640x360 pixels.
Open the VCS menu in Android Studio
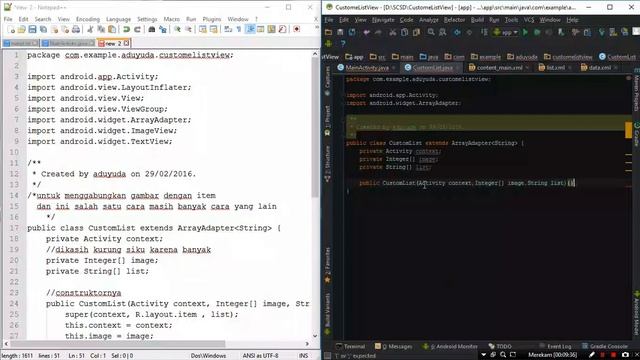point(529,20)
